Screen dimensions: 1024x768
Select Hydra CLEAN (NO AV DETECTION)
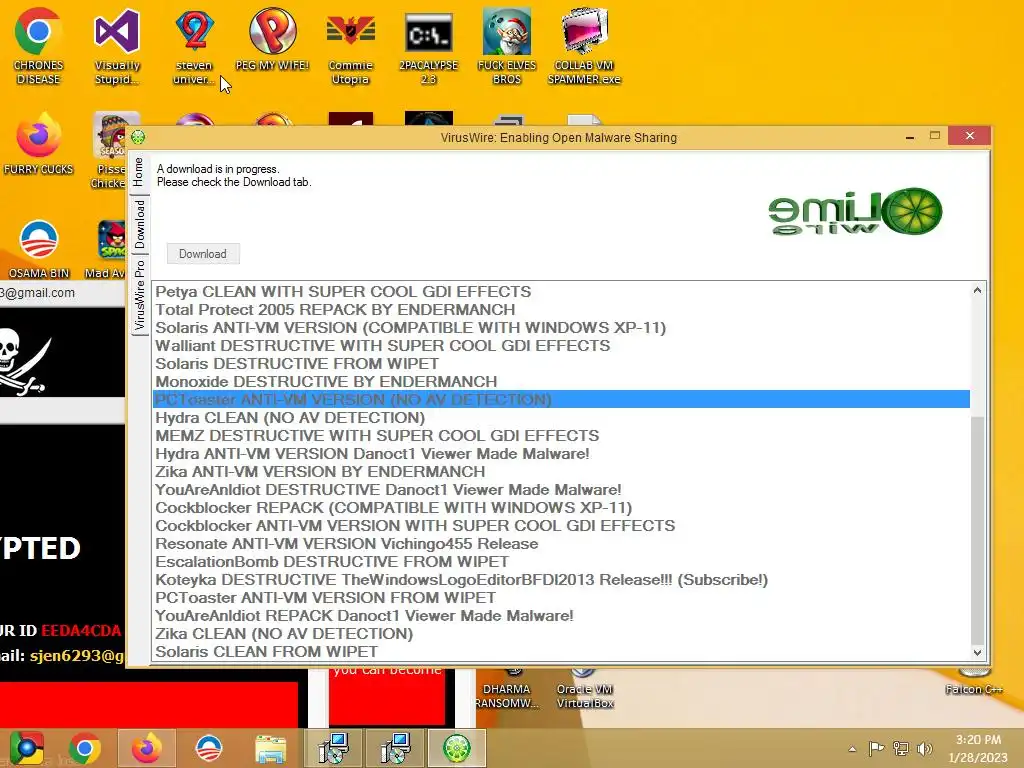(561, 417)
